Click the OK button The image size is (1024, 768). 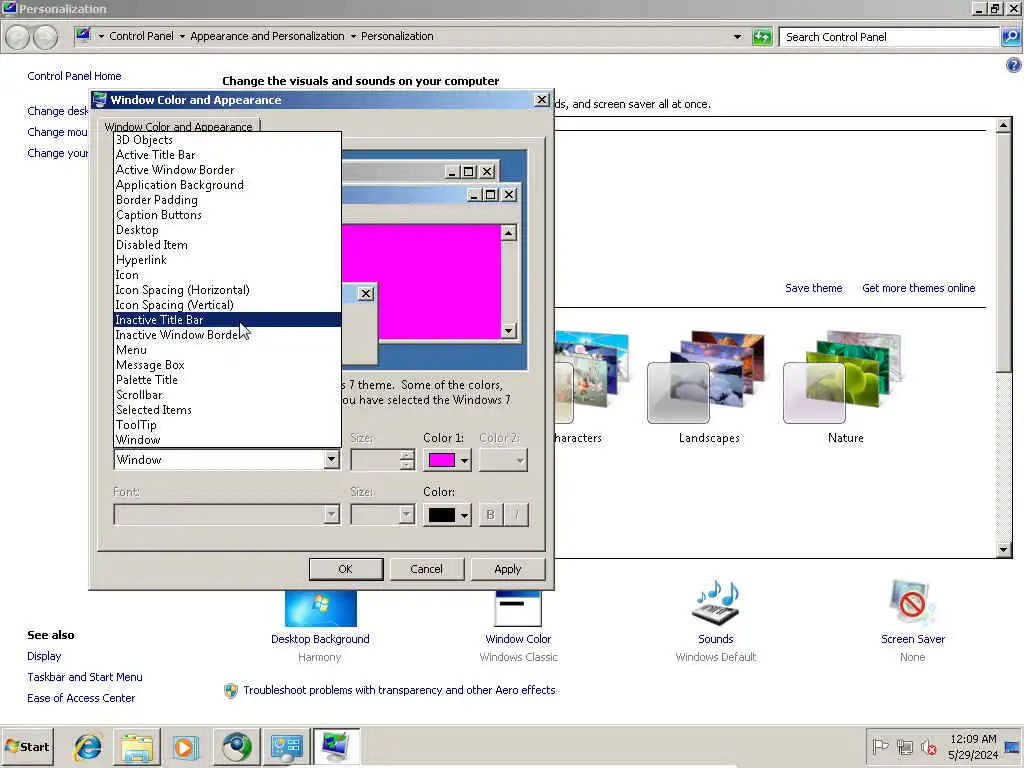(x=345, y=569)
